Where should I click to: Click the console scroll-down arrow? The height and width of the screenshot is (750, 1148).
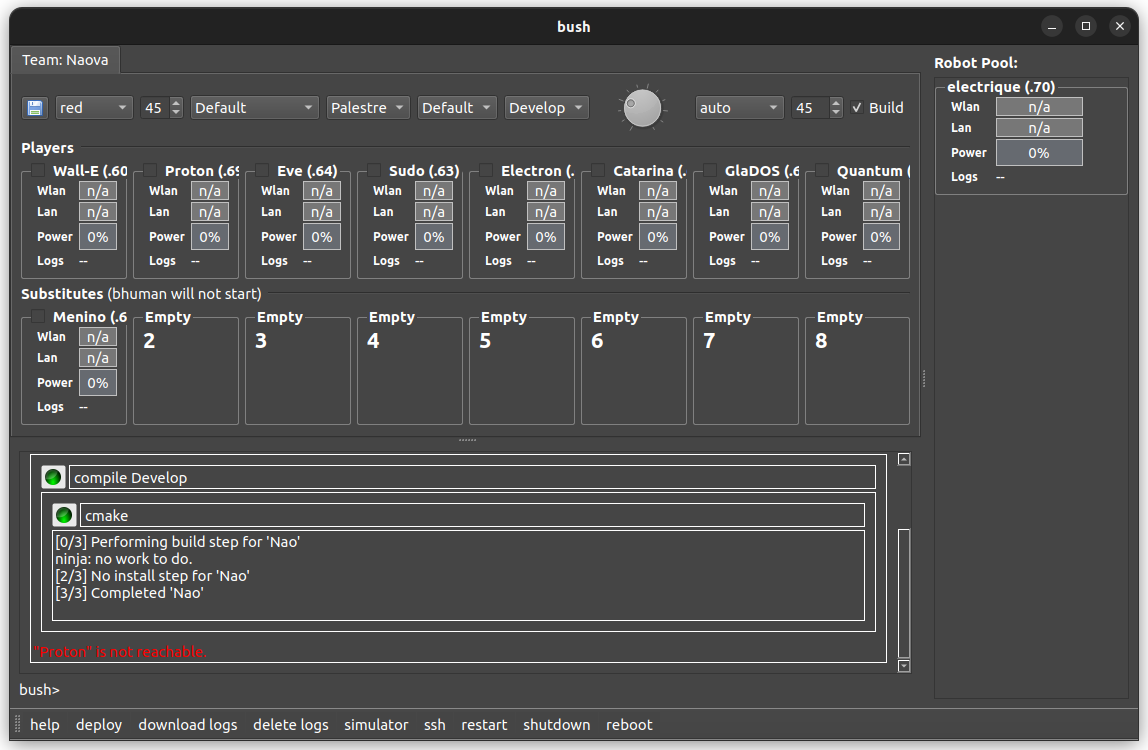[904, 666]
